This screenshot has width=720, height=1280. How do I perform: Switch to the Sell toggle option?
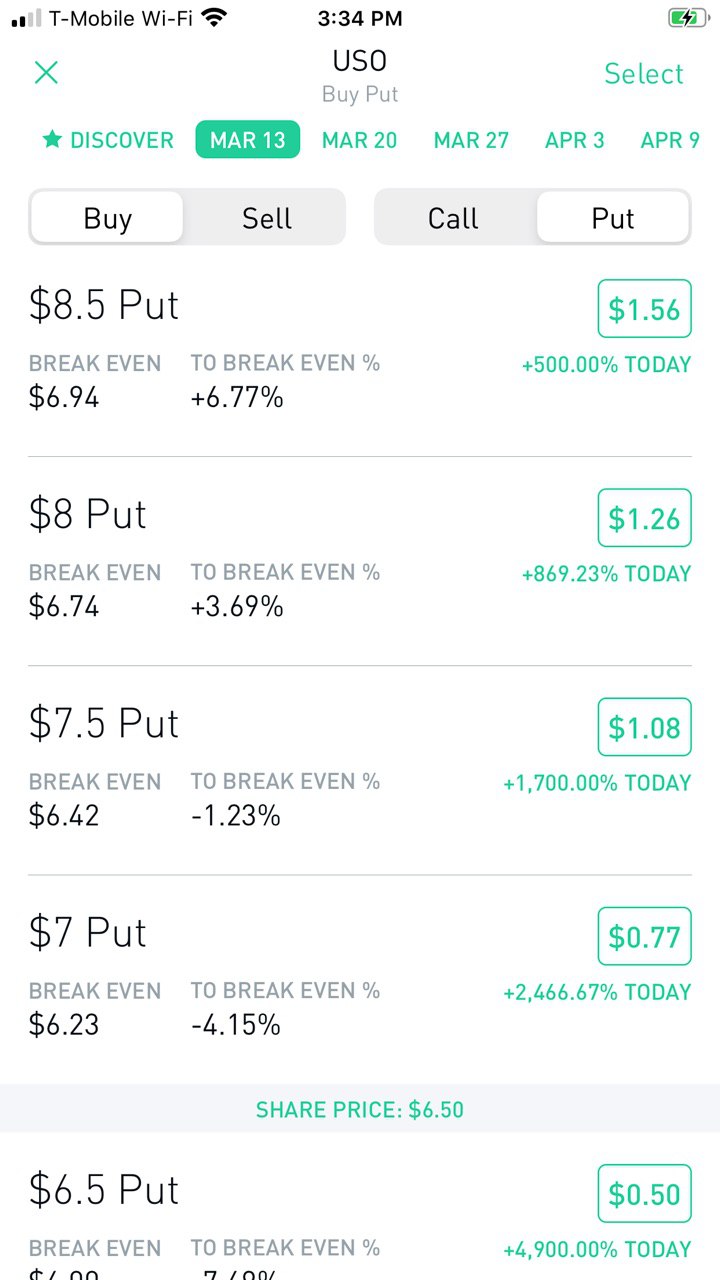pyautogui.click(x=266, y=218)
